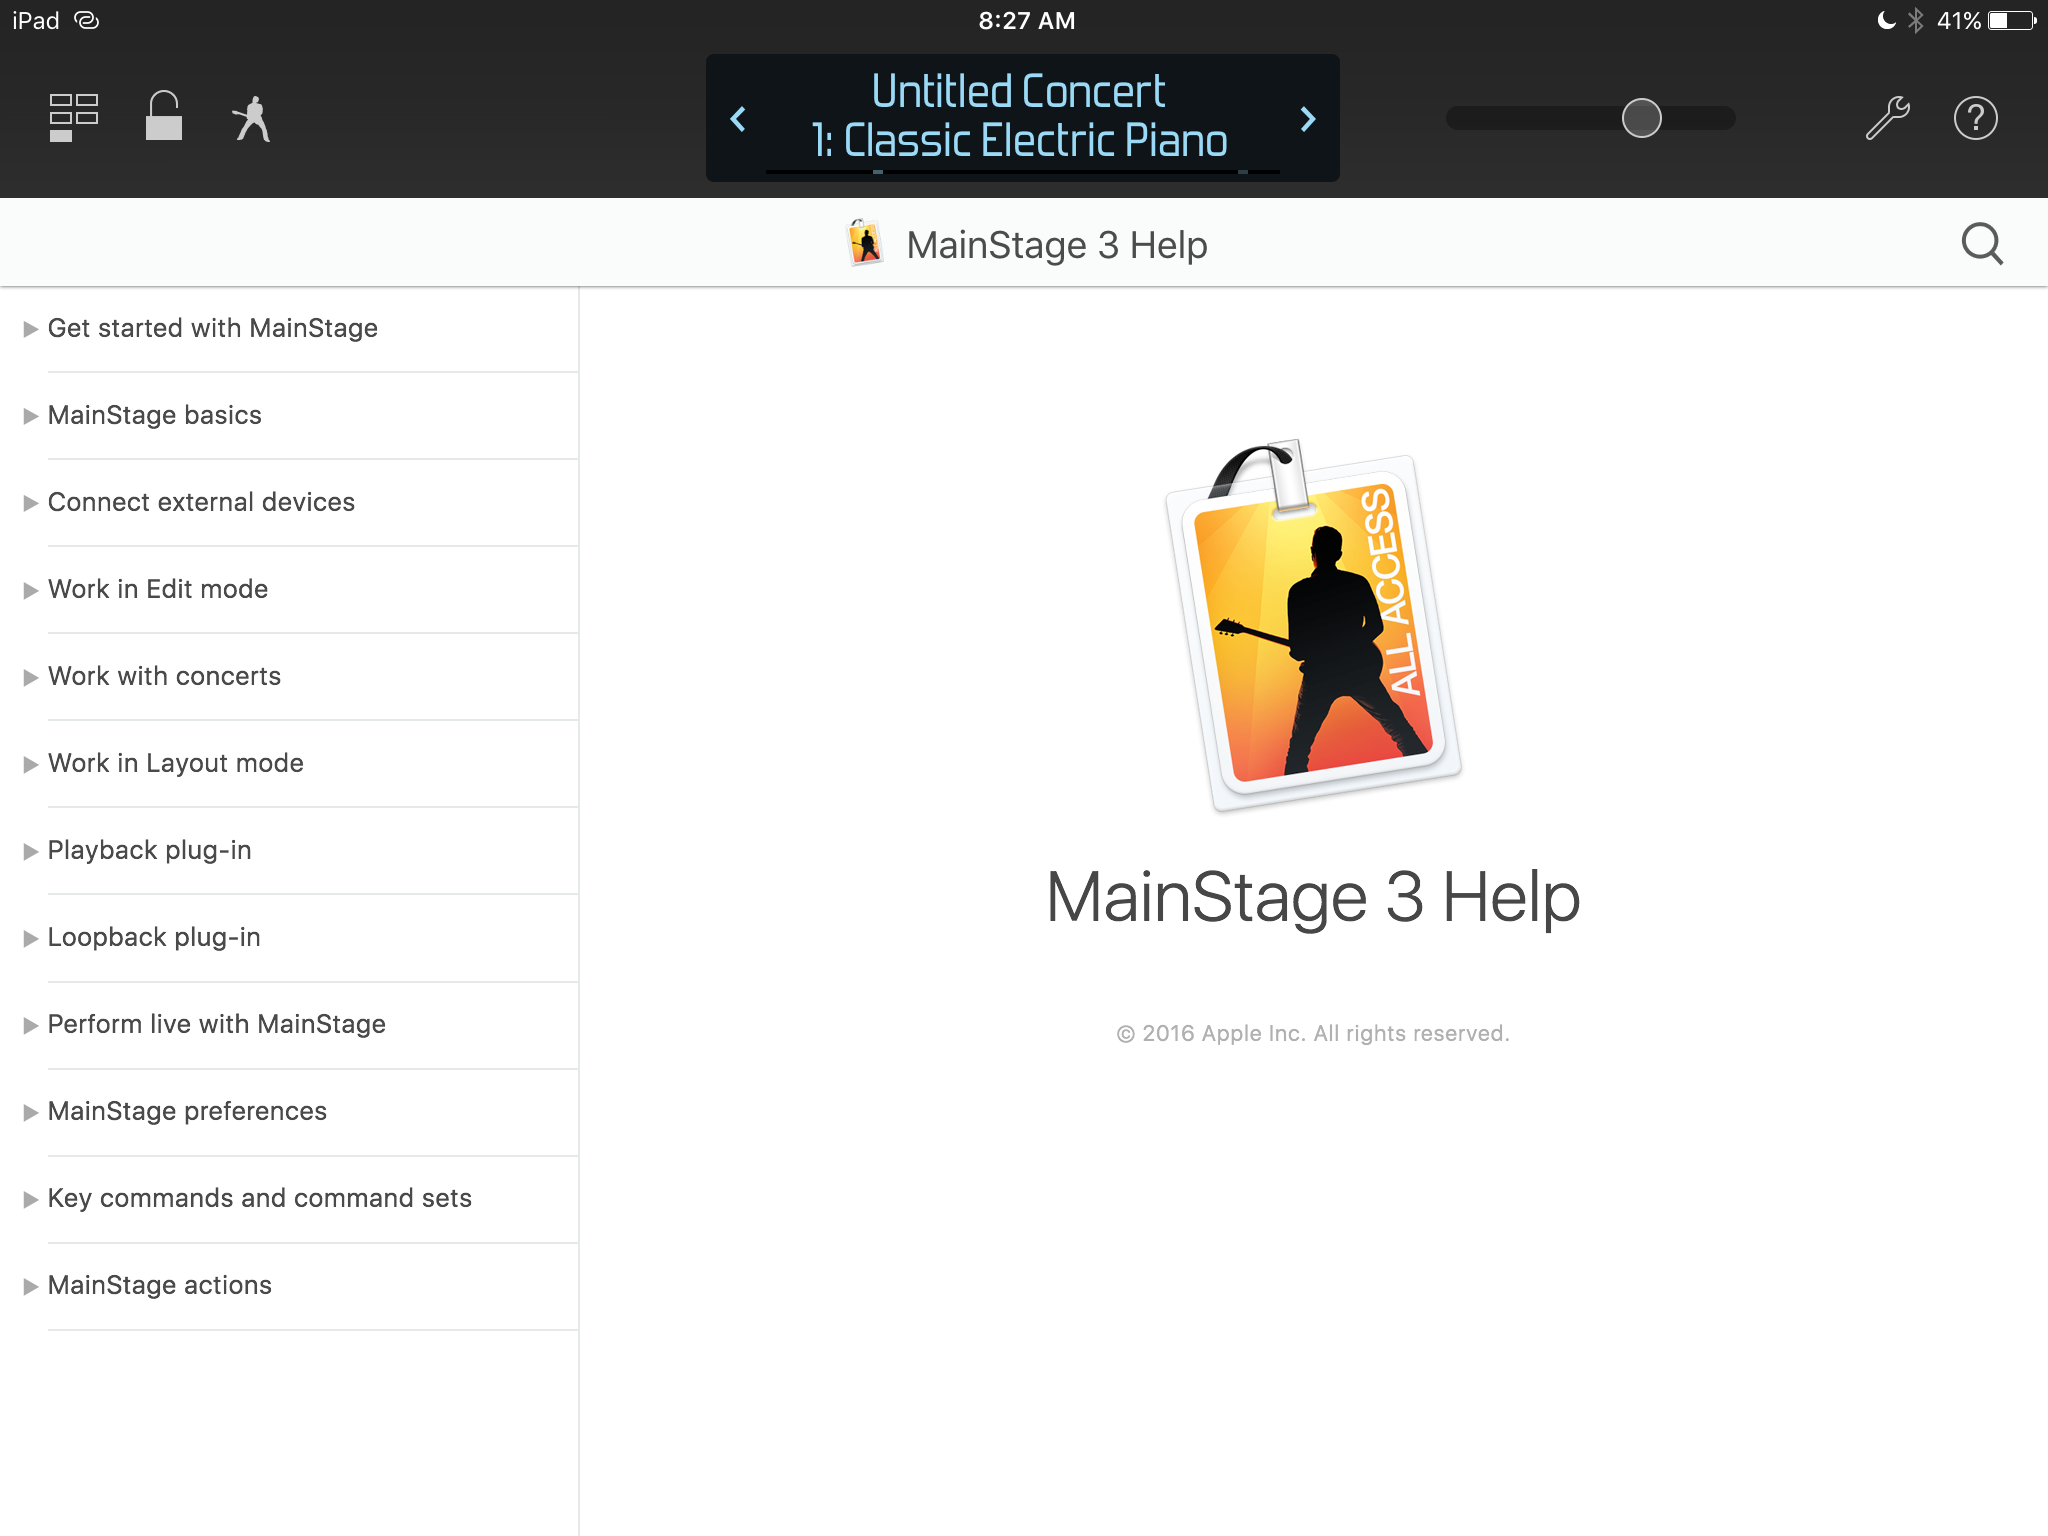Open help via the question mark icon

1975,117
